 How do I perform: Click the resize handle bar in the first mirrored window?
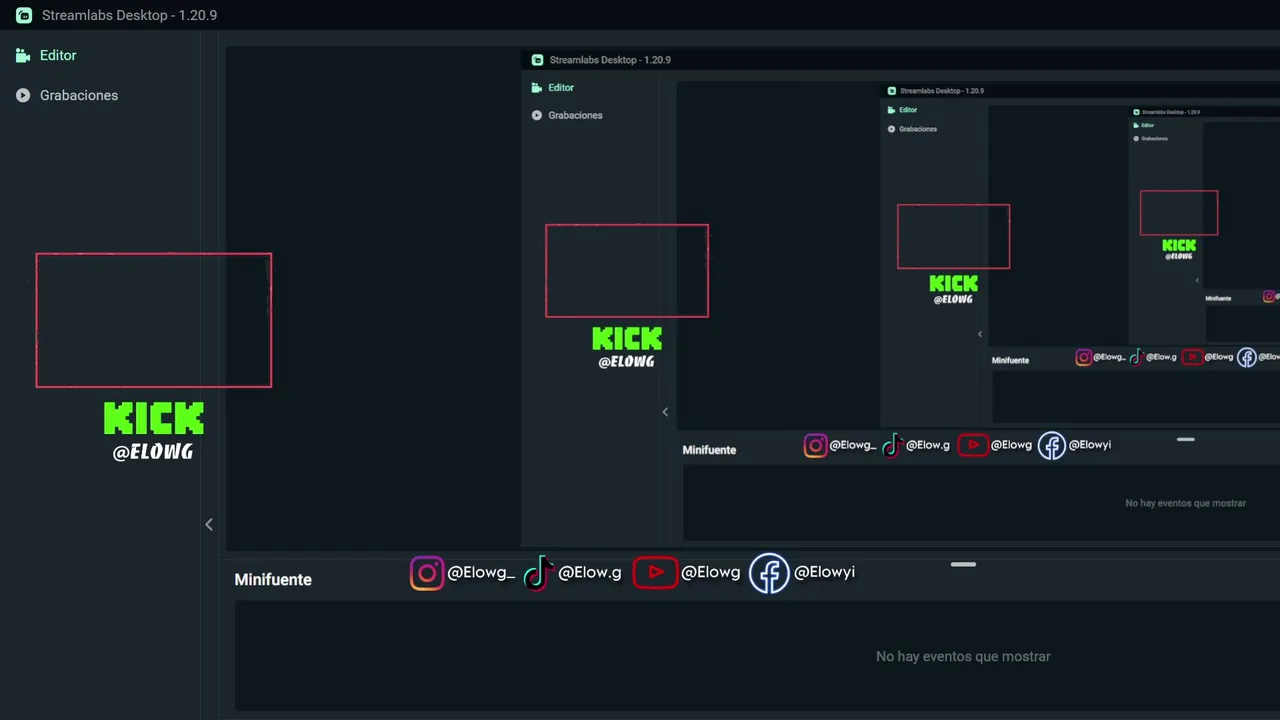(1186, 439)
